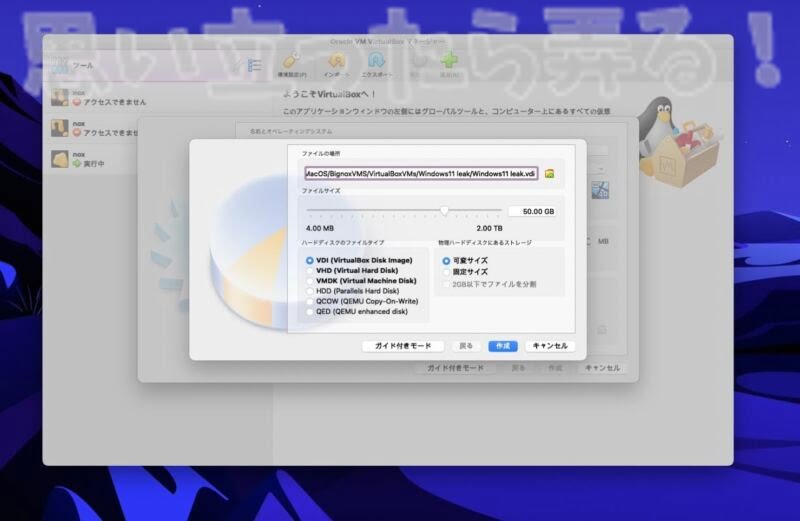Select VHD (Virtual Hard Disk) option

(352, 270)
